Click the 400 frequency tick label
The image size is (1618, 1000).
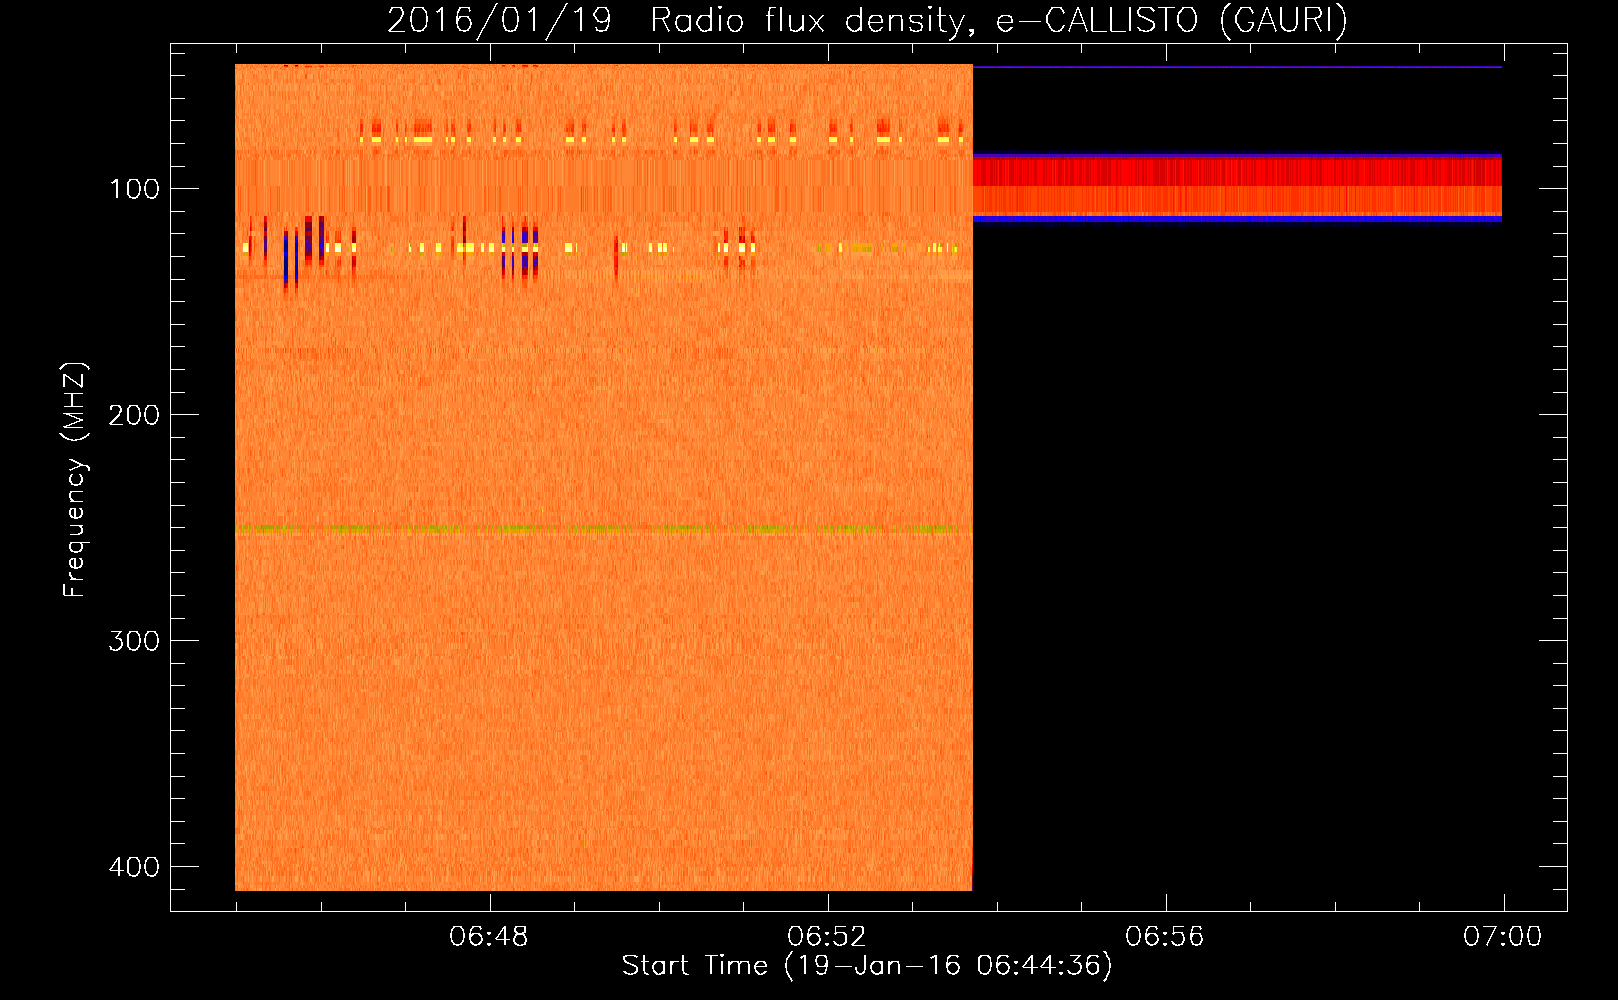[x=134, y=867]
